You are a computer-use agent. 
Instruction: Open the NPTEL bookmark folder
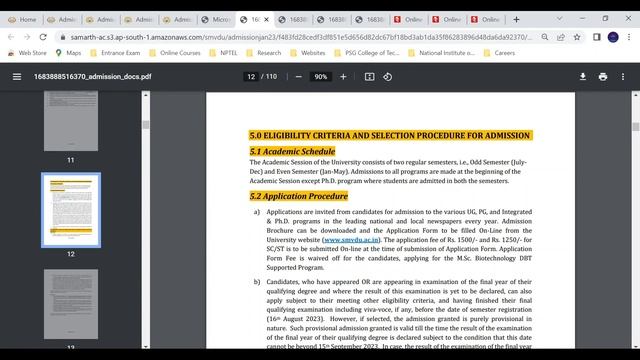pyautogui.click(x=223, y=53)
